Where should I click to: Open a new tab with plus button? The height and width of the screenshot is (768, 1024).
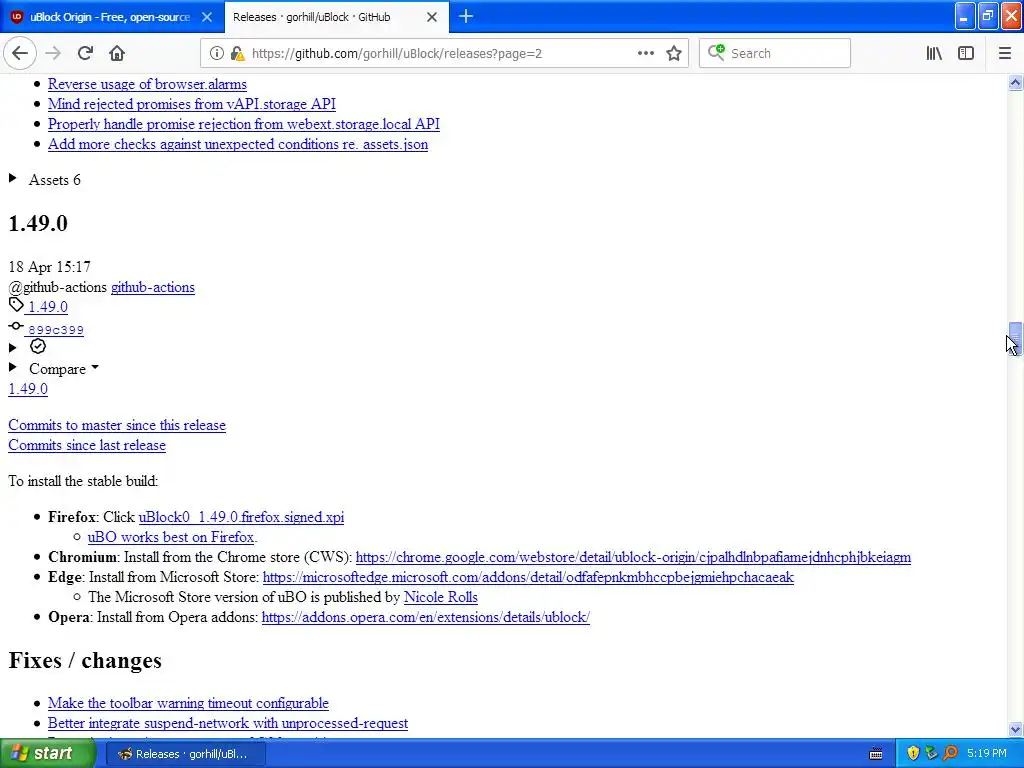pos(466,16)
